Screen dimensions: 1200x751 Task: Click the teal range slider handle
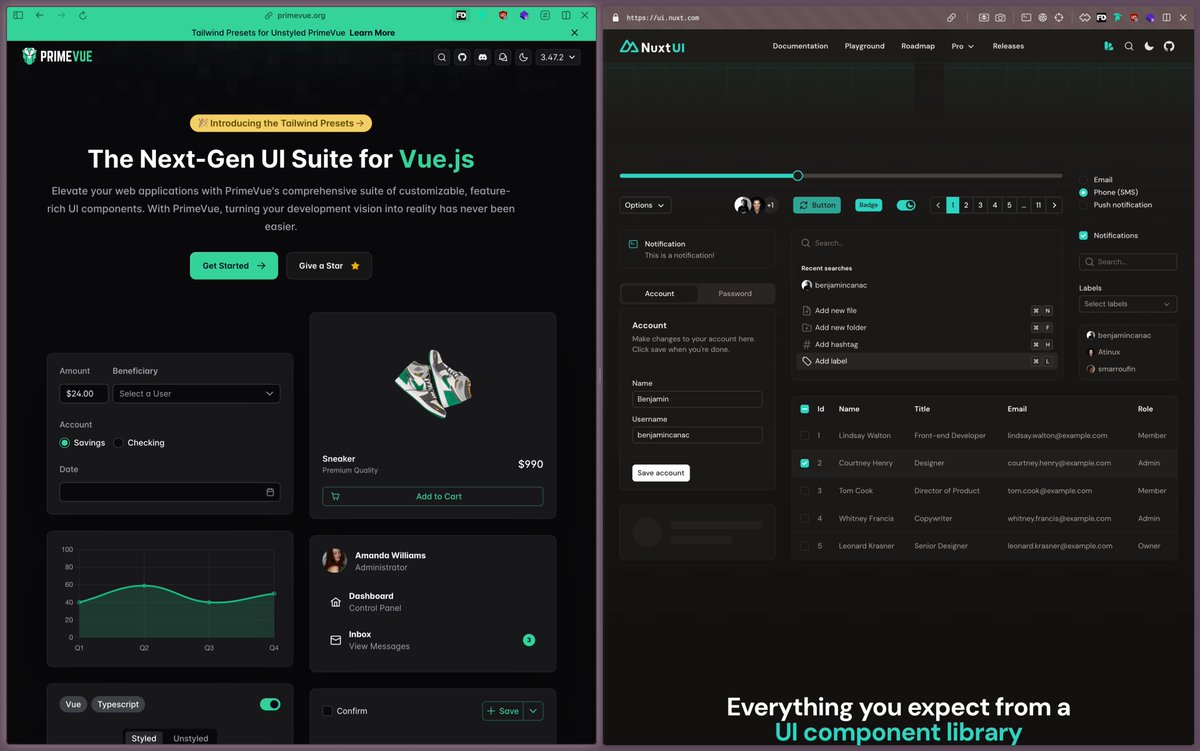pyautogui.click(x=797, y=176)
